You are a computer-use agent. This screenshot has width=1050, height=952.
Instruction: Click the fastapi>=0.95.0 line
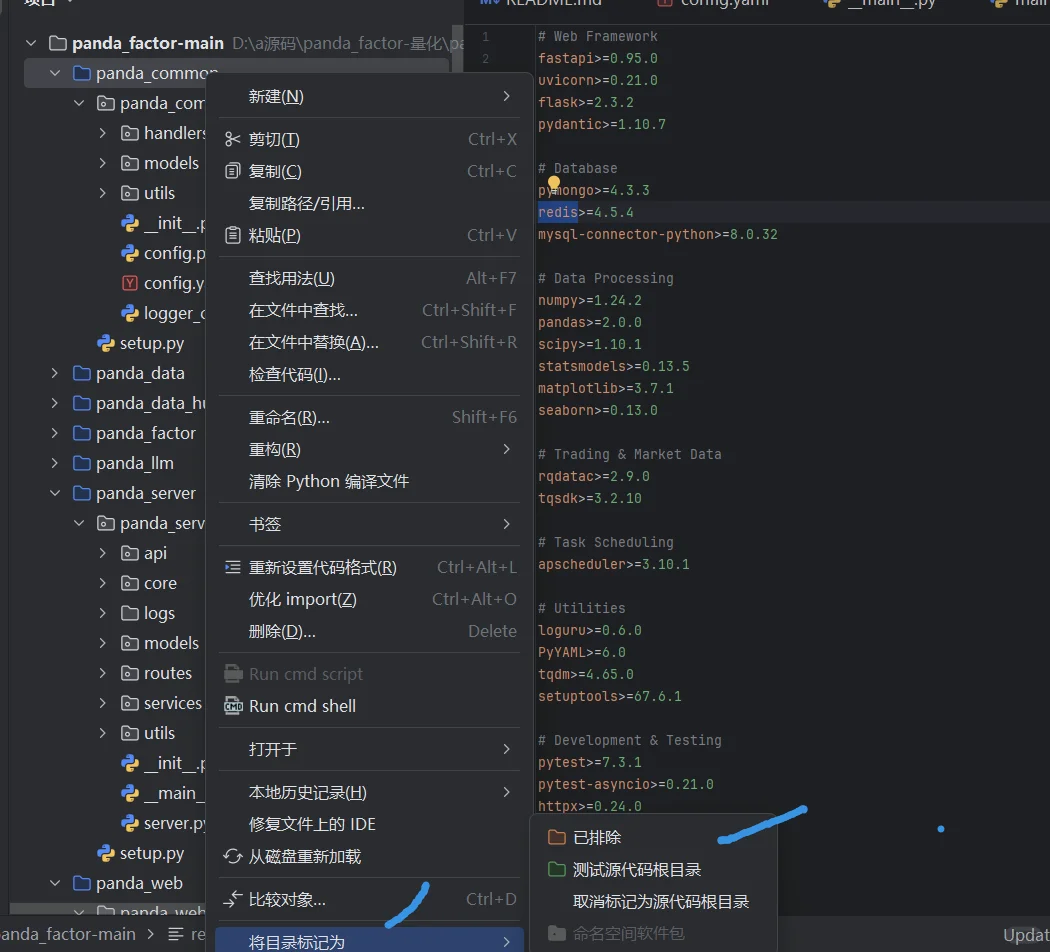tap(597, 58)
